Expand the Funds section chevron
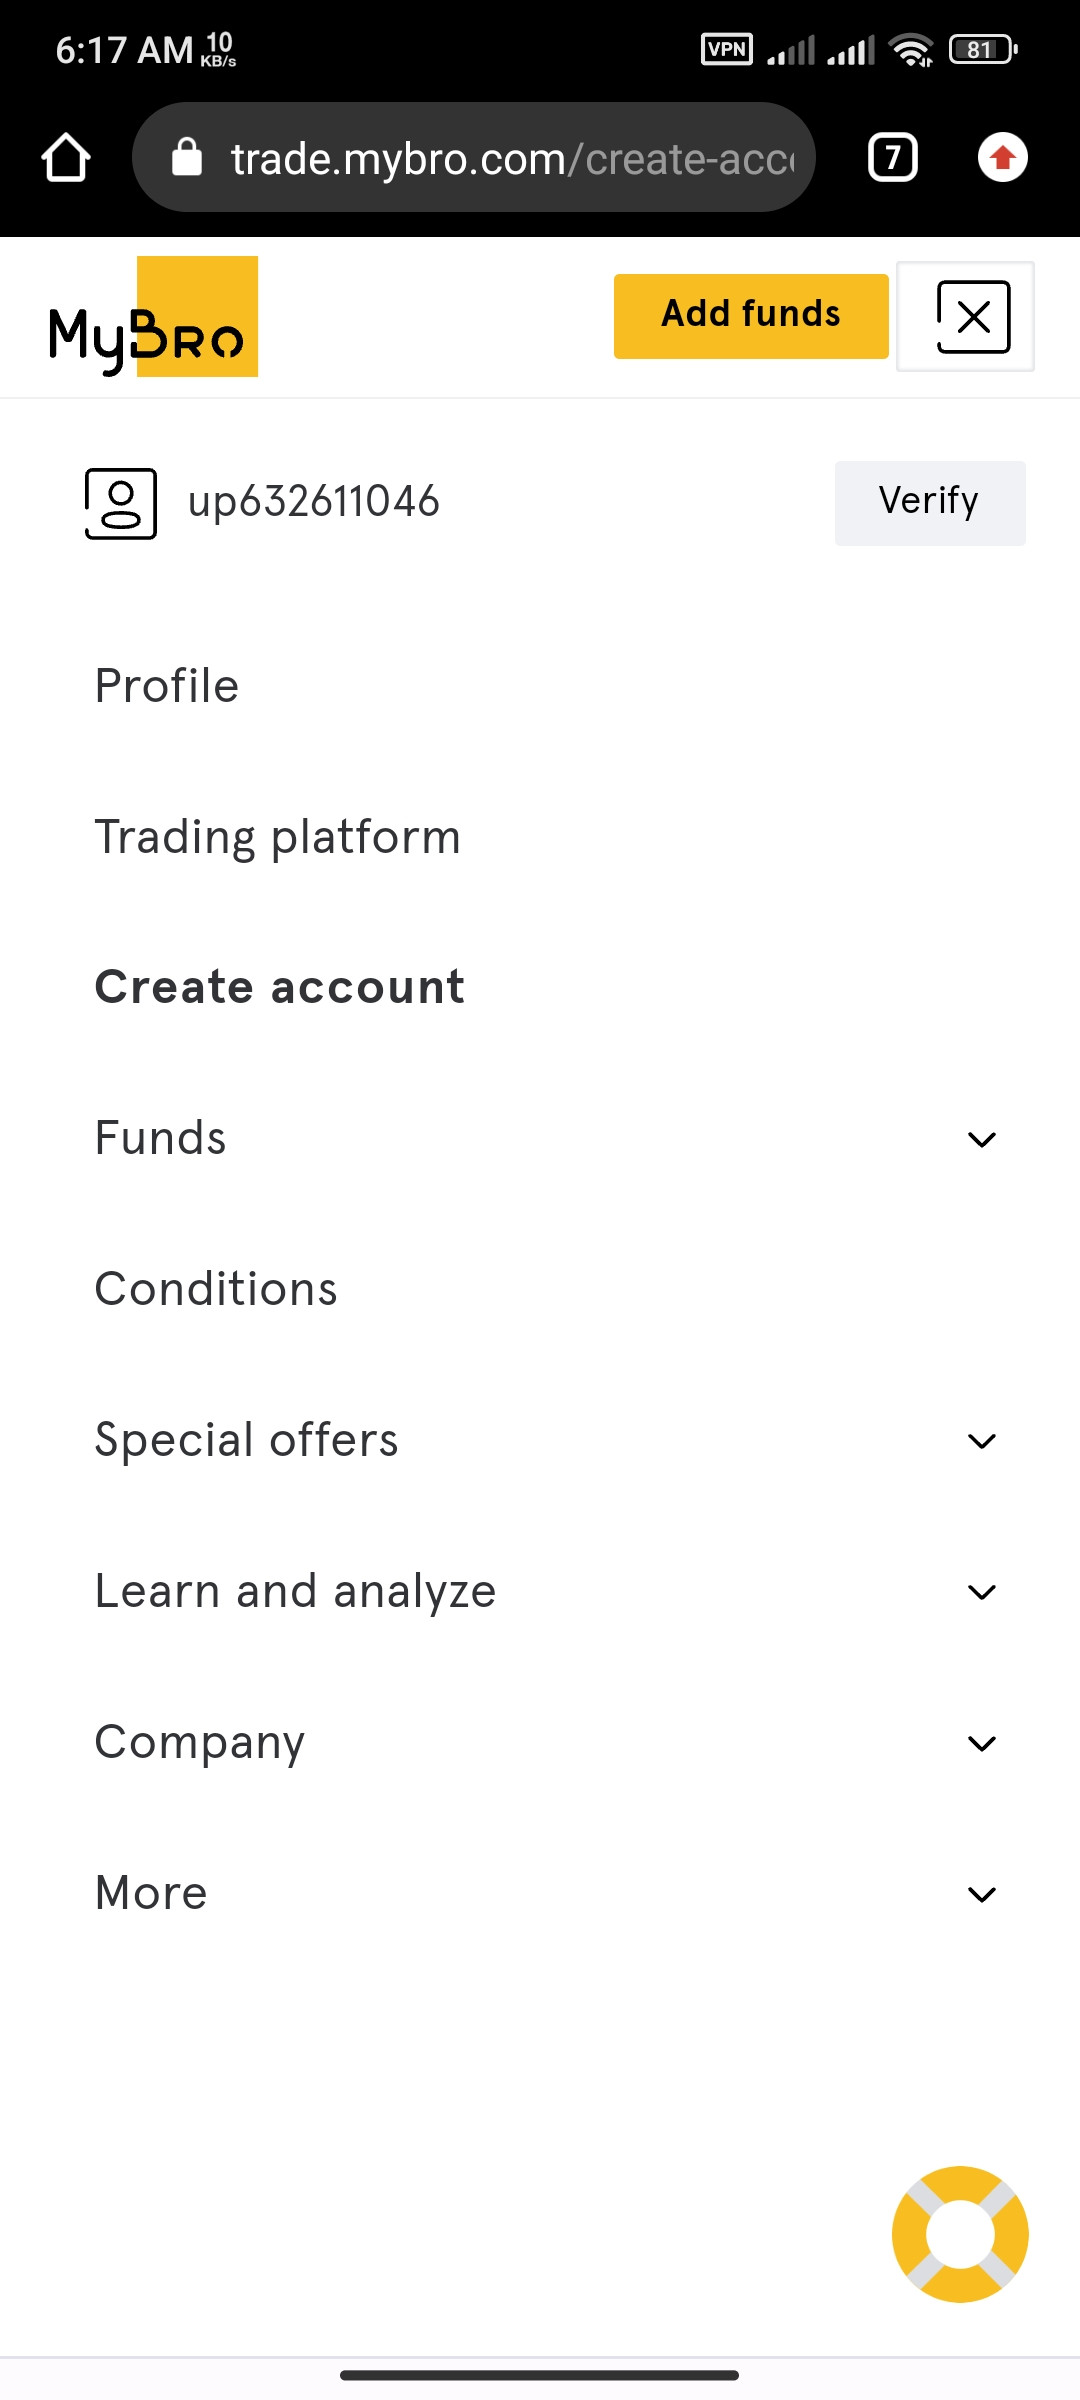 coord(982,1140)
